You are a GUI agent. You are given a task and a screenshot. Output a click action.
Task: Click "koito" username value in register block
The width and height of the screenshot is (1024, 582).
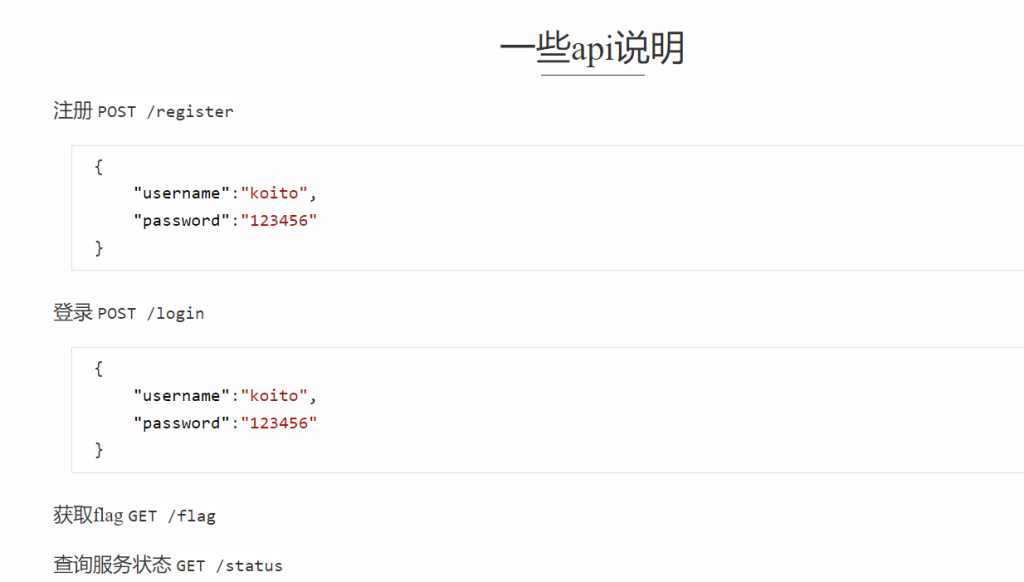tap(274, 193)
